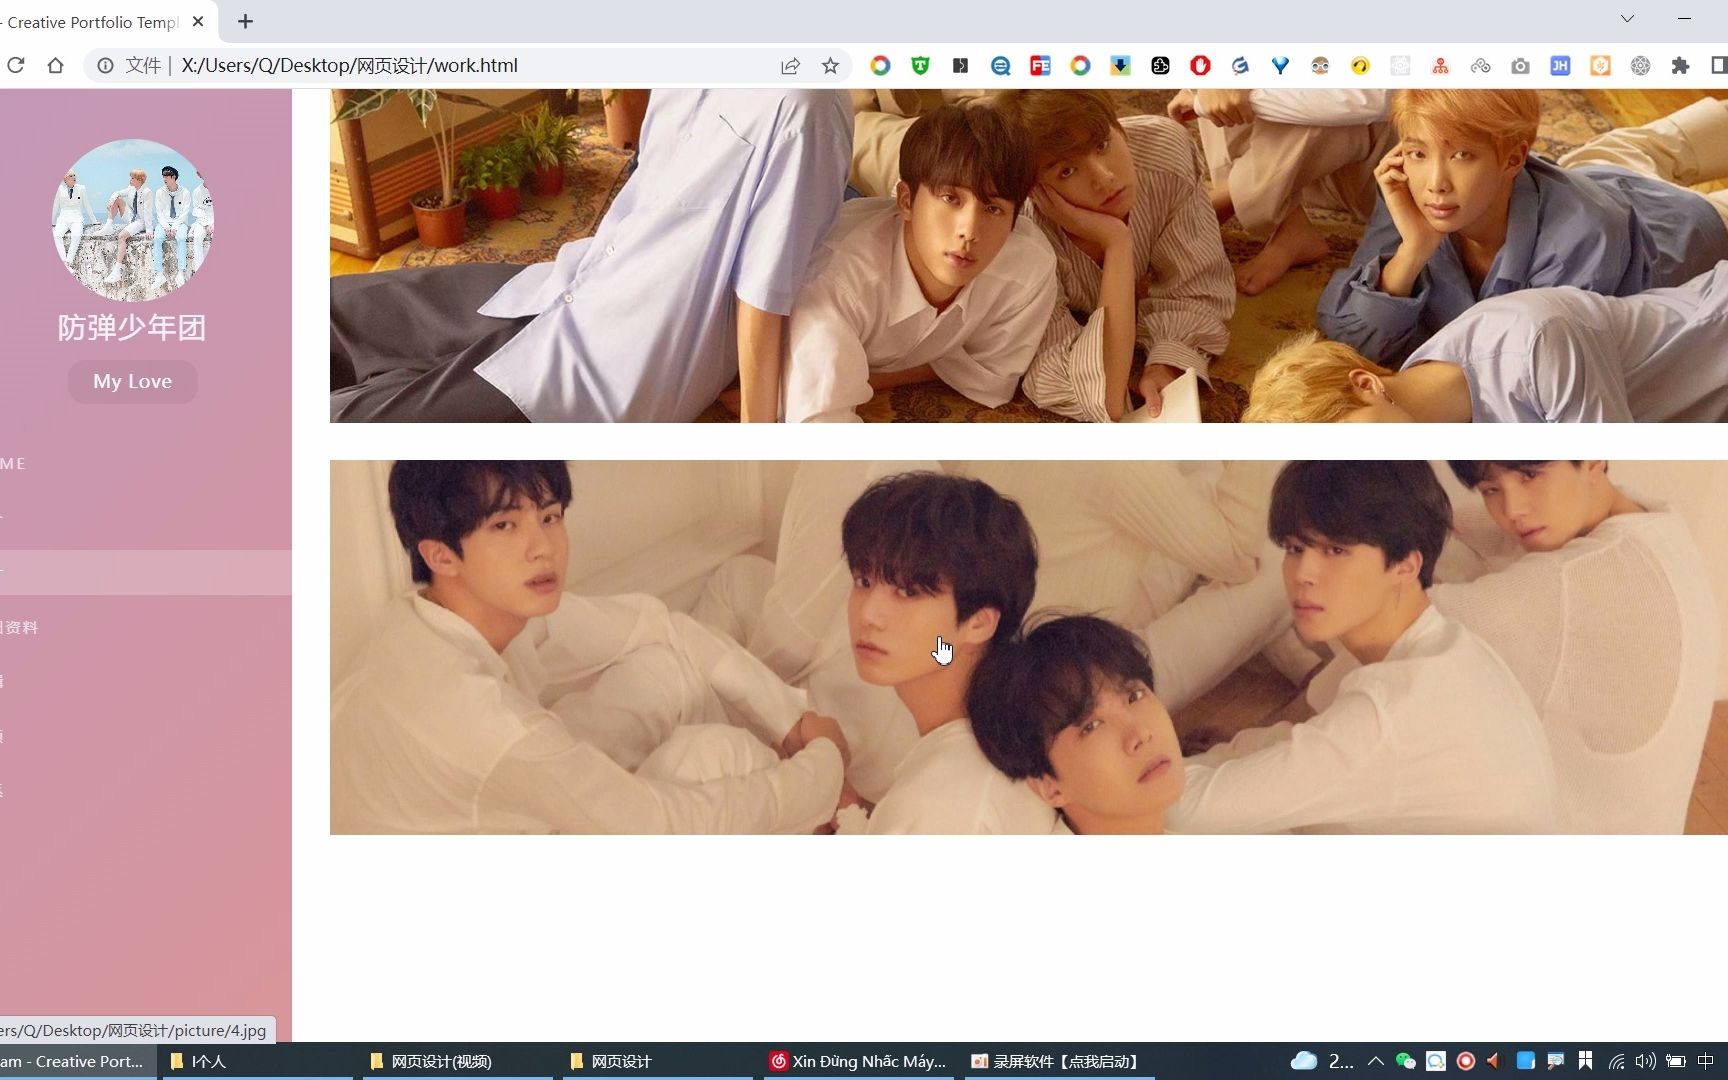The width and height of the screenshot is (1728, 1080).
Task: Open the download manager extension icon
Action: tap(1119, 65)
